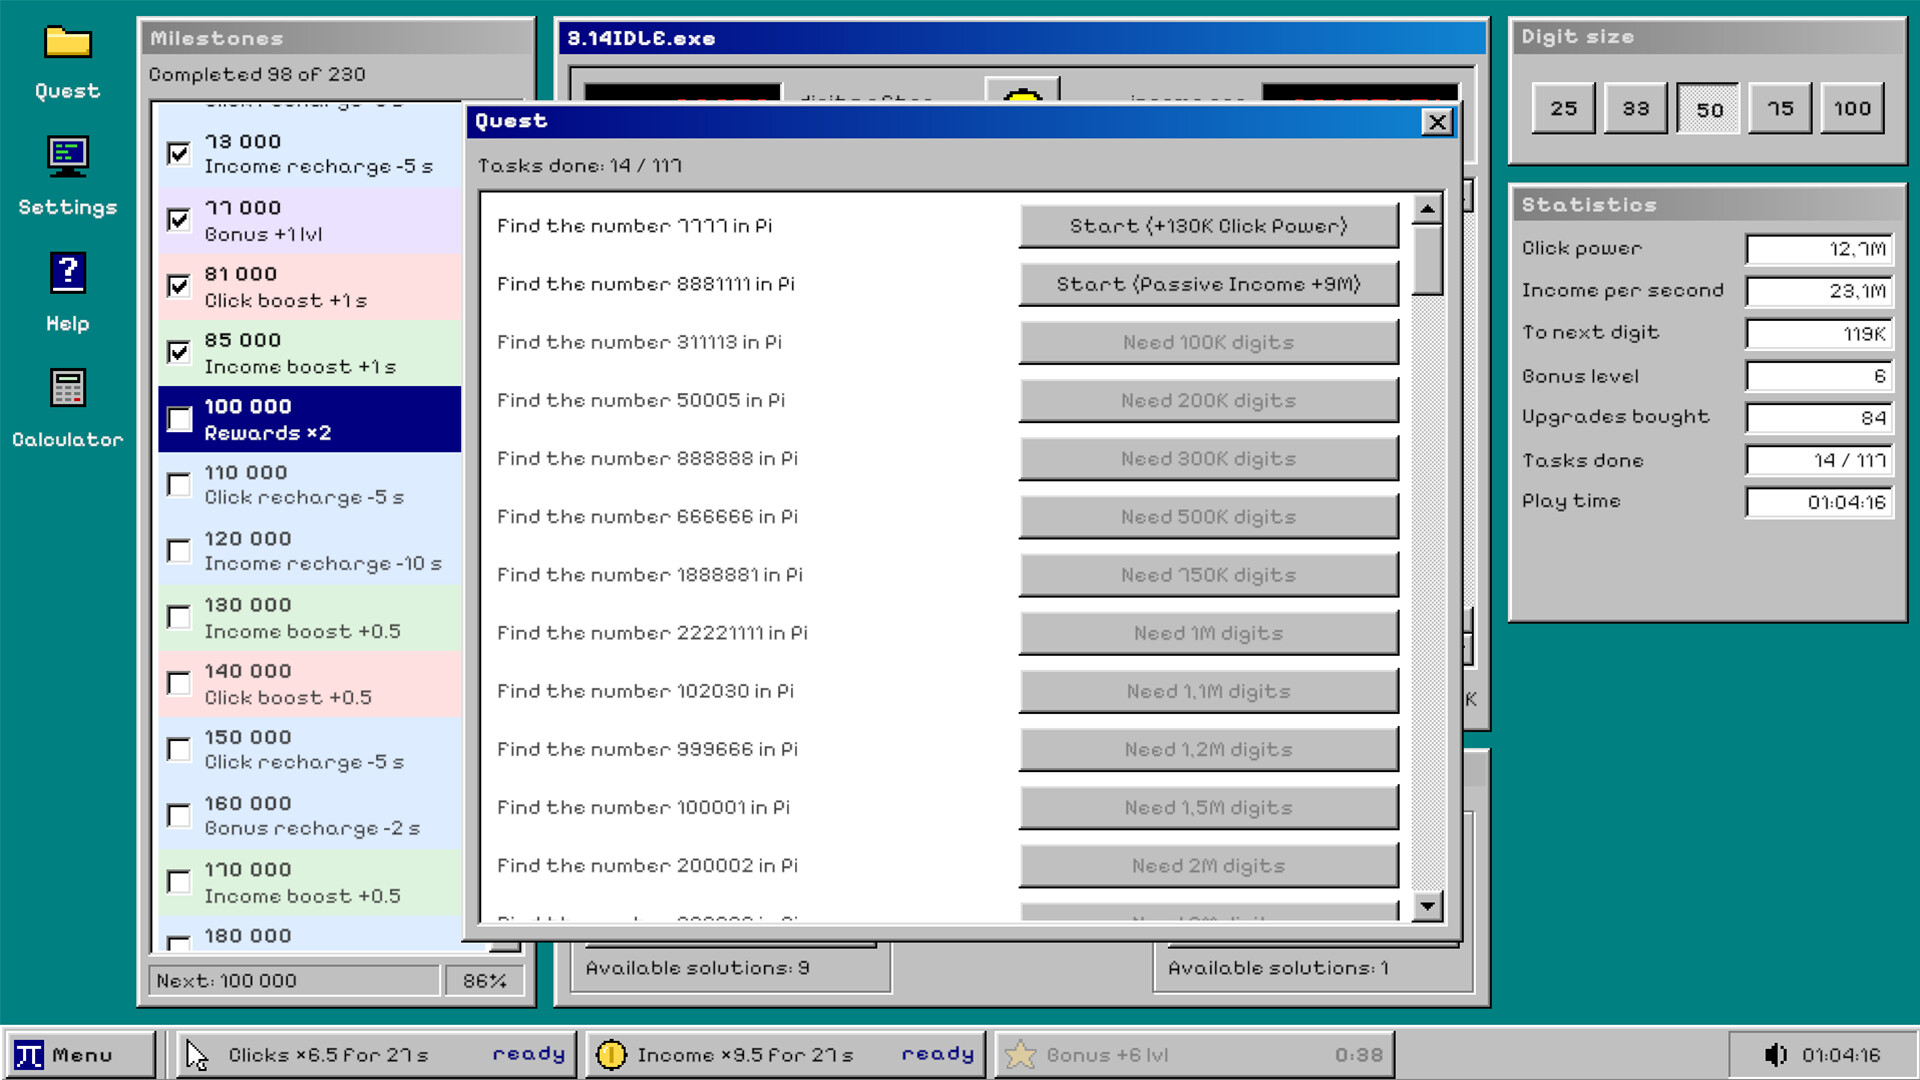Click the Need 1,1M digits button
Image resolution: width=1920 pixels, height=1080 pixels.
tap(1208, 691)
